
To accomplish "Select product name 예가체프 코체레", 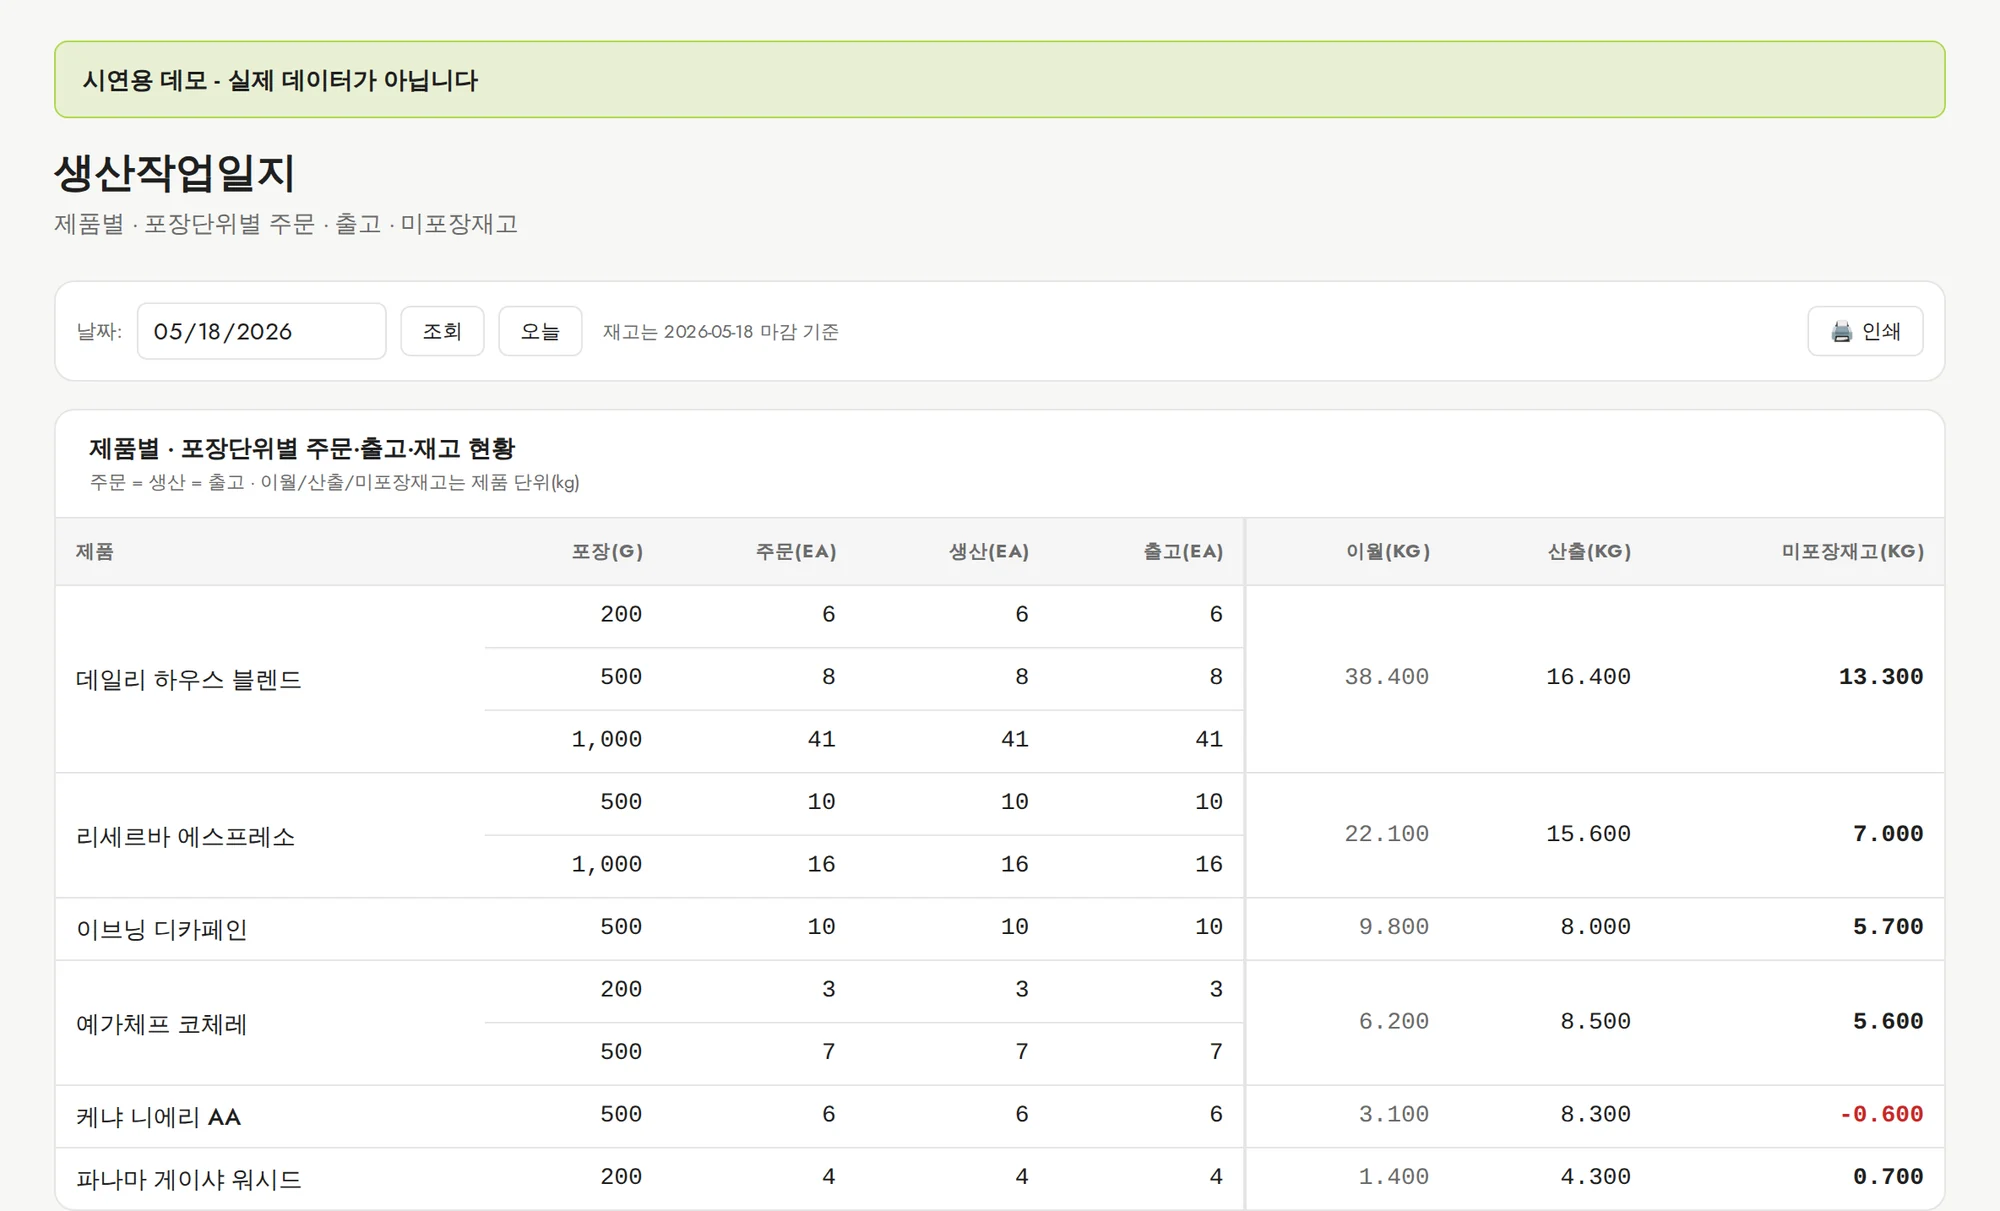I will click(162, 1024).
